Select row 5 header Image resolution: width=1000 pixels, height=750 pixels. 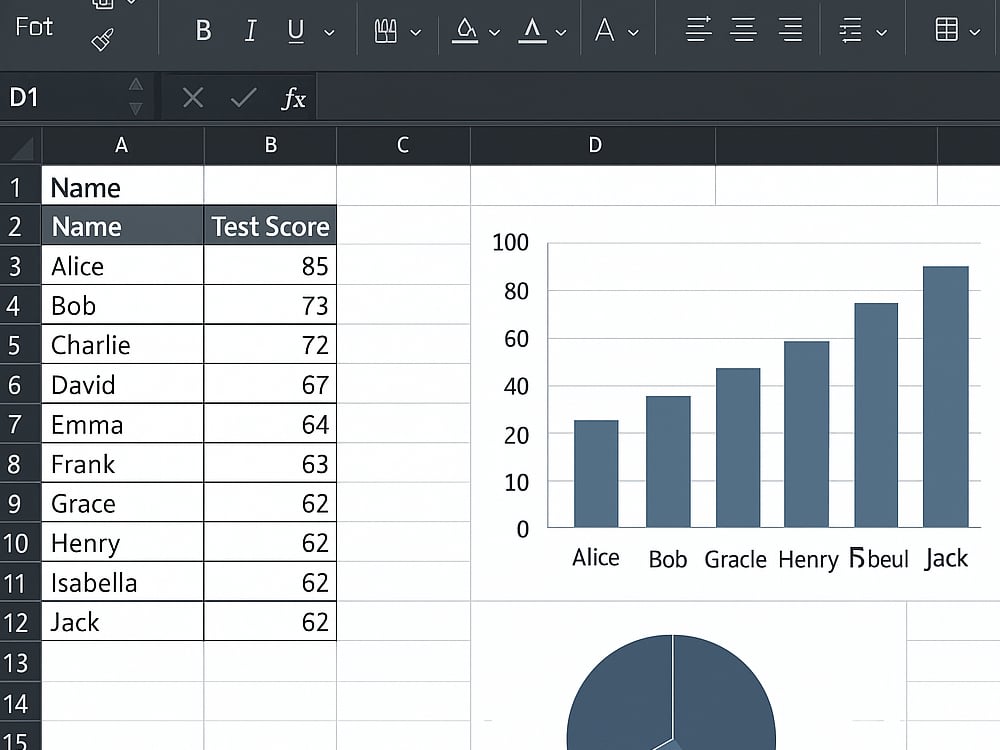[20, 344]
